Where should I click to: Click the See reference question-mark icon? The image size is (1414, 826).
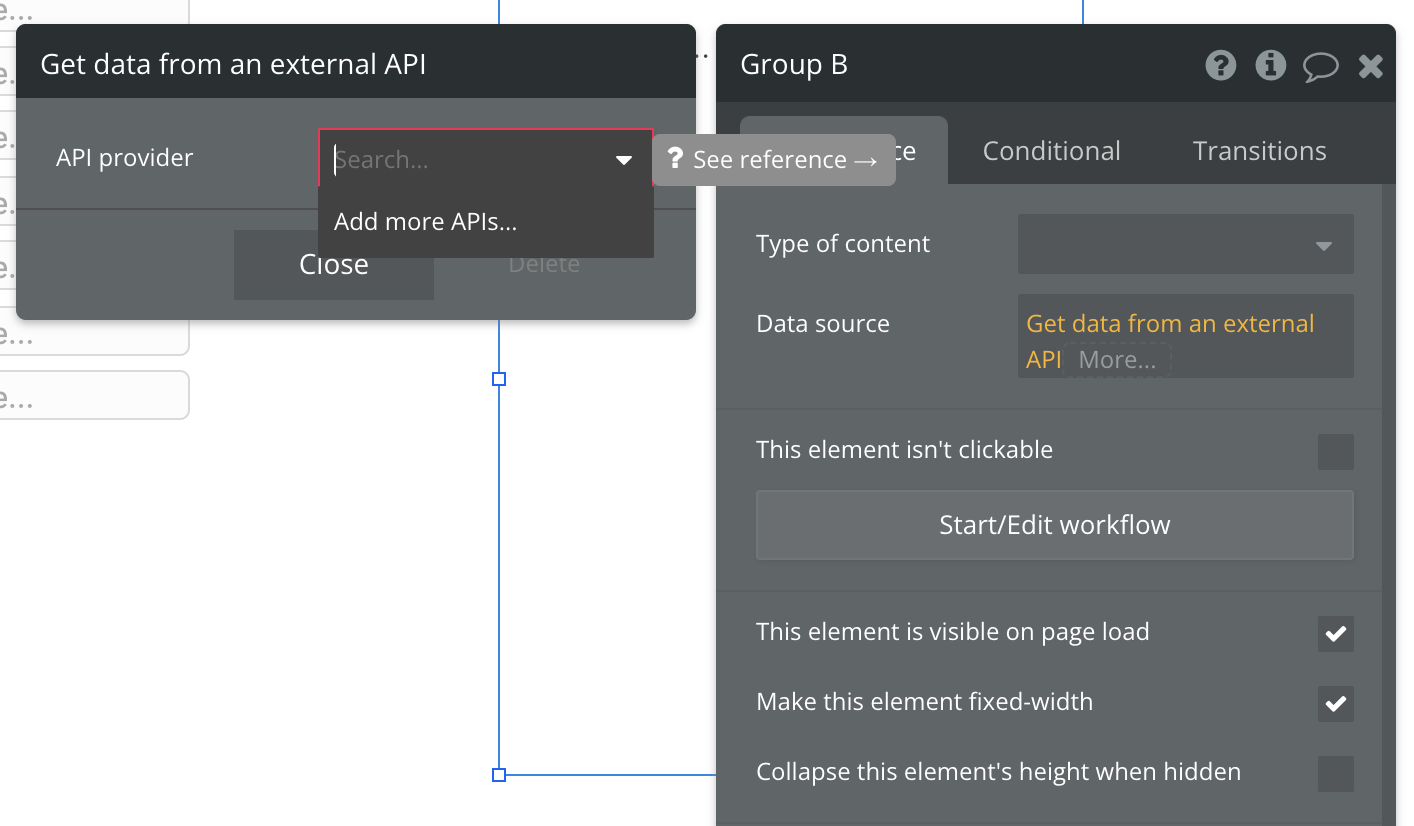[675, 159]
